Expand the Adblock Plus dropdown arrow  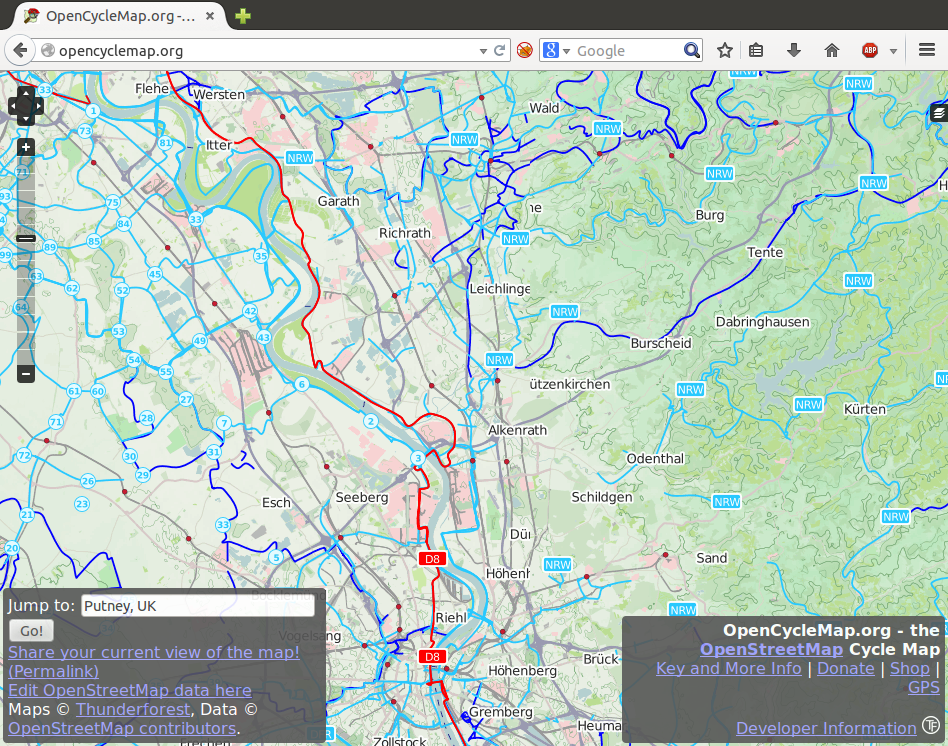point(893,51)
